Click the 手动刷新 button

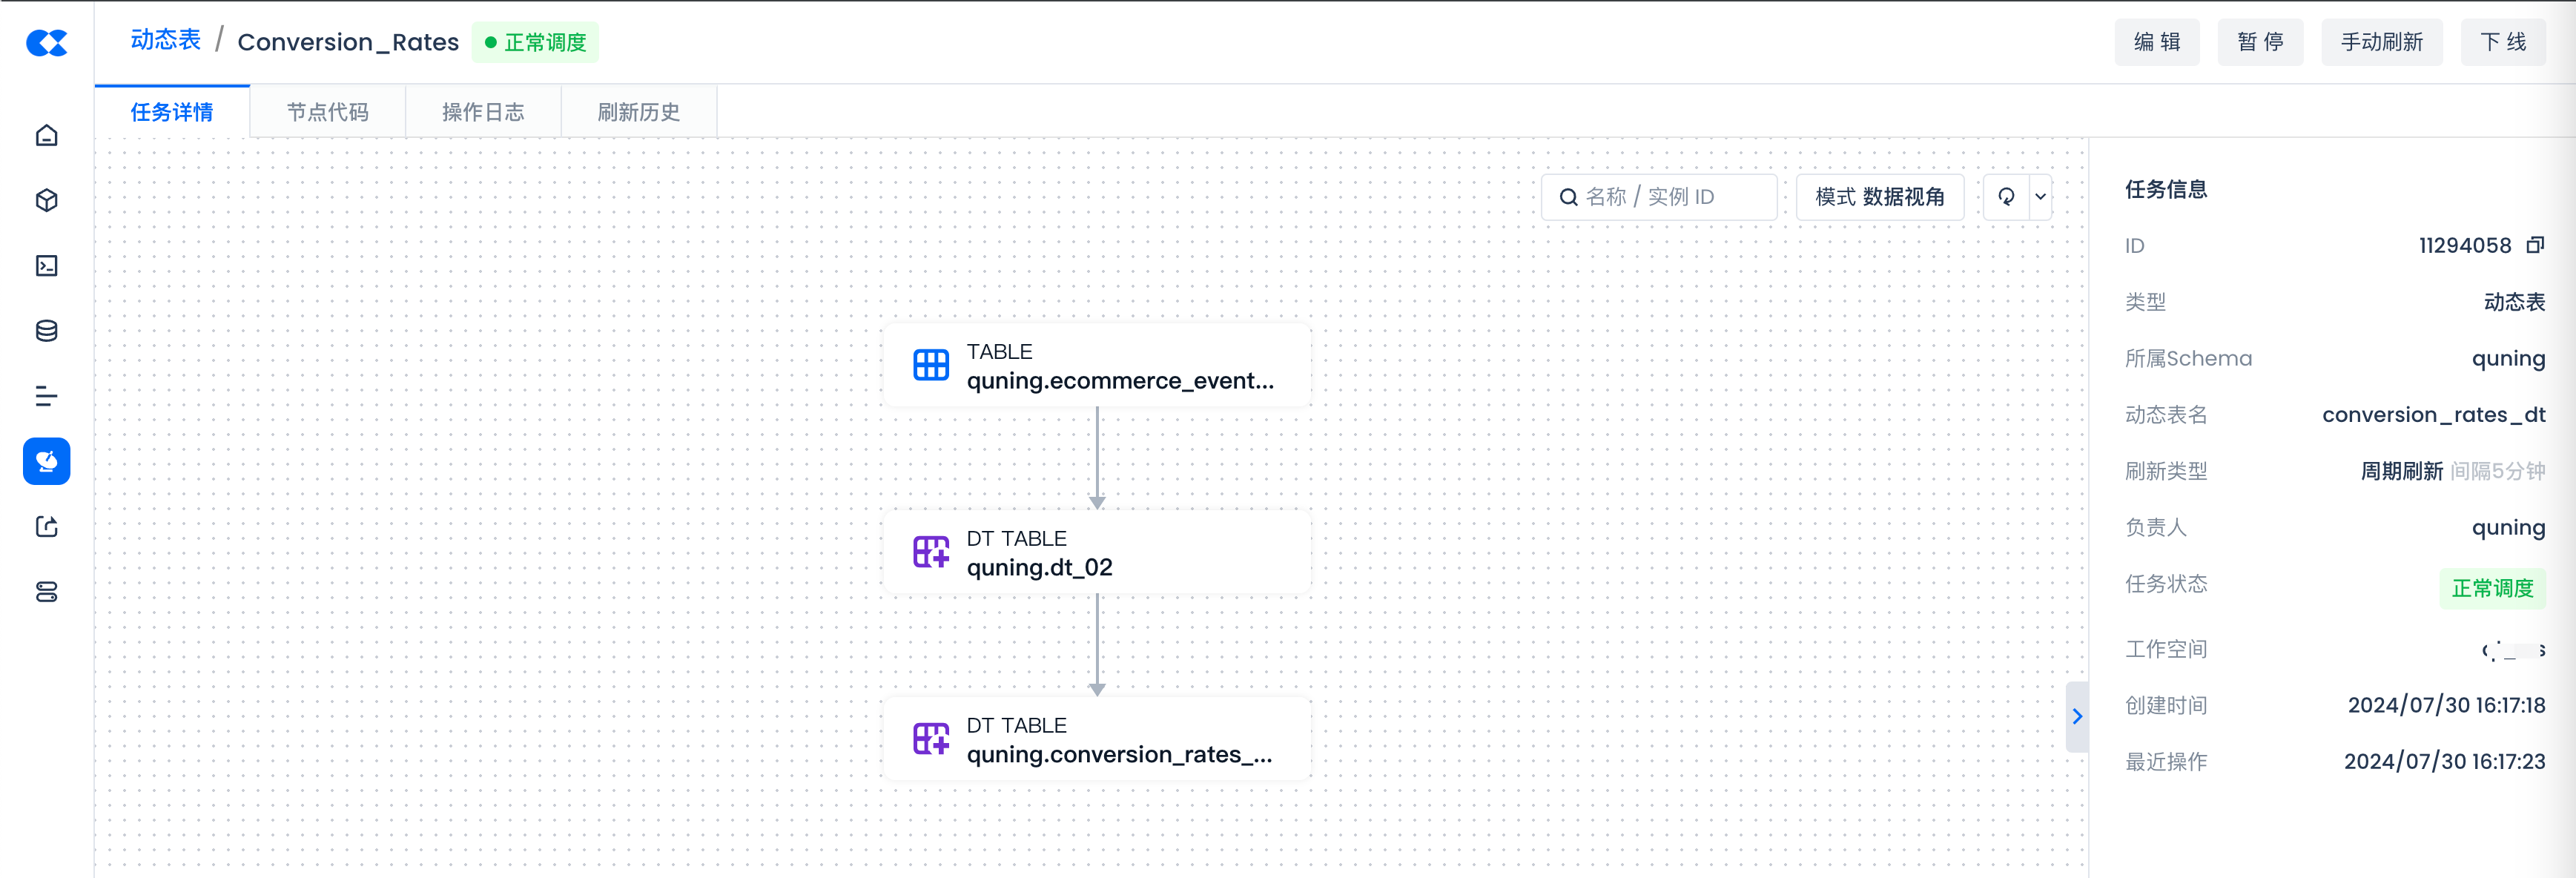(2381, 42)
